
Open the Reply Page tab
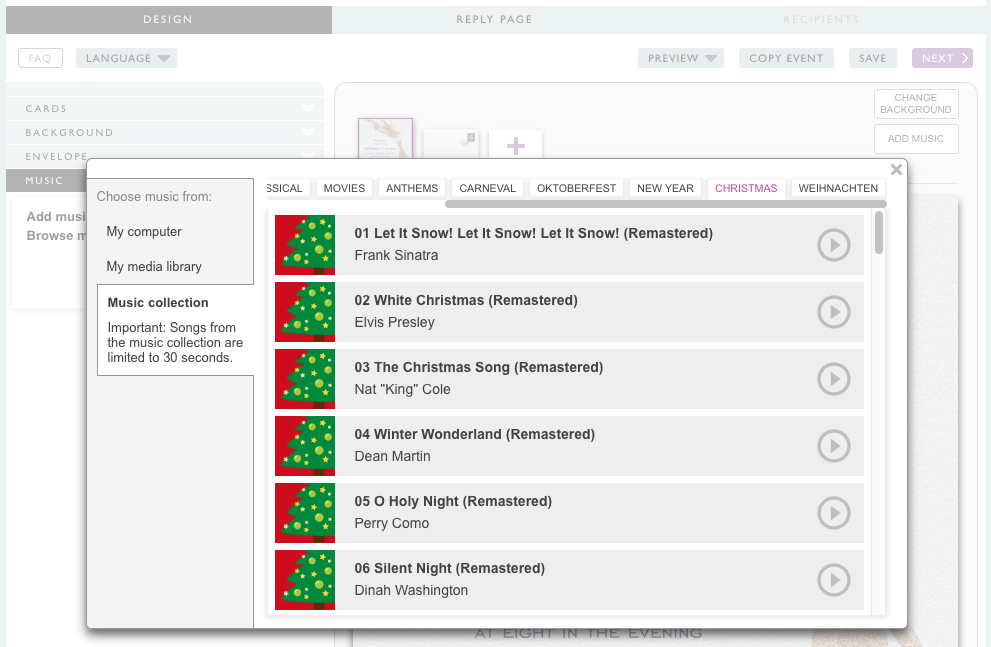coord(494,19)
